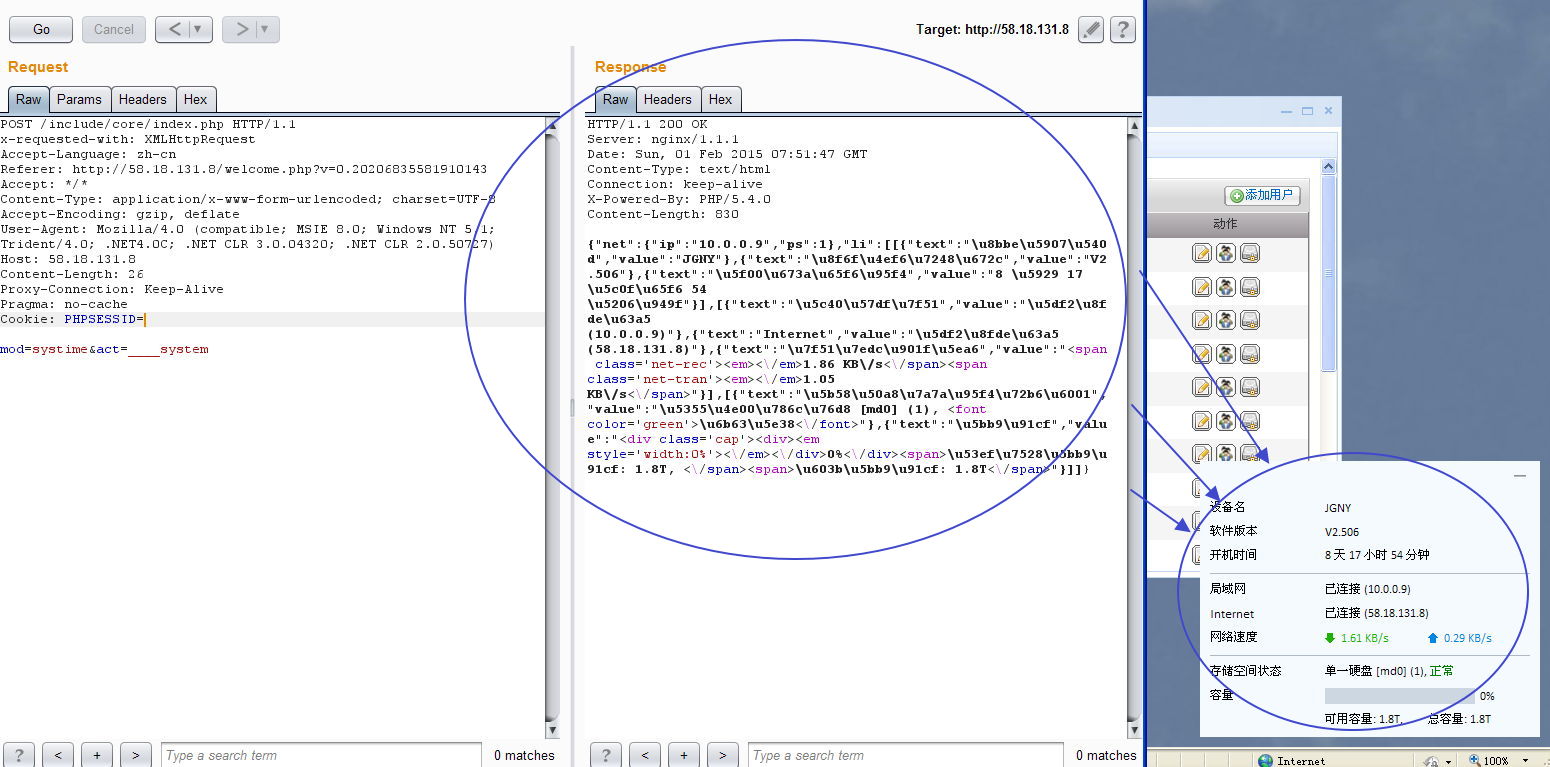Switch Response view to Hex tab
Screen dimensions: 1550x767
coord(721,99)
